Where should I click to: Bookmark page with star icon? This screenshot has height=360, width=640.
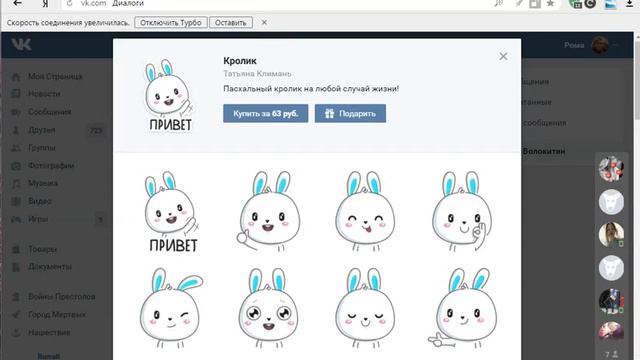[x=550, y=3]
